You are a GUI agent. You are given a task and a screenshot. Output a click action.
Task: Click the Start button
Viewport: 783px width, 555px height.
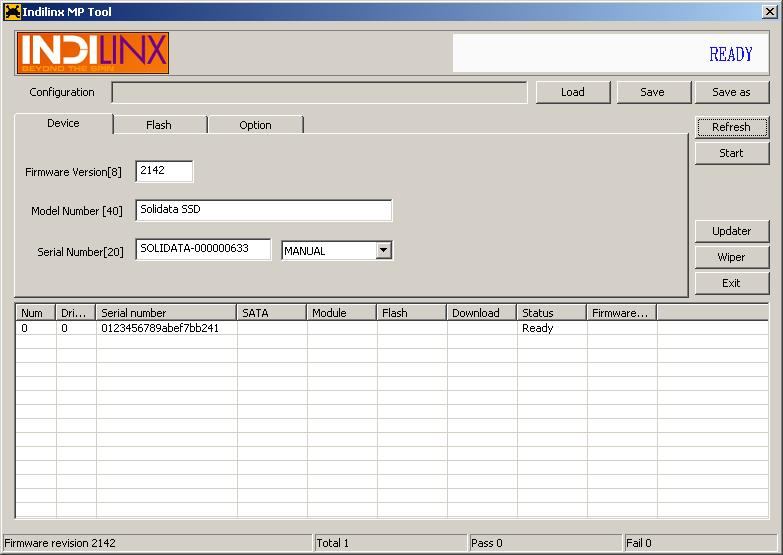pyautogui.click(x=732, y=153)
